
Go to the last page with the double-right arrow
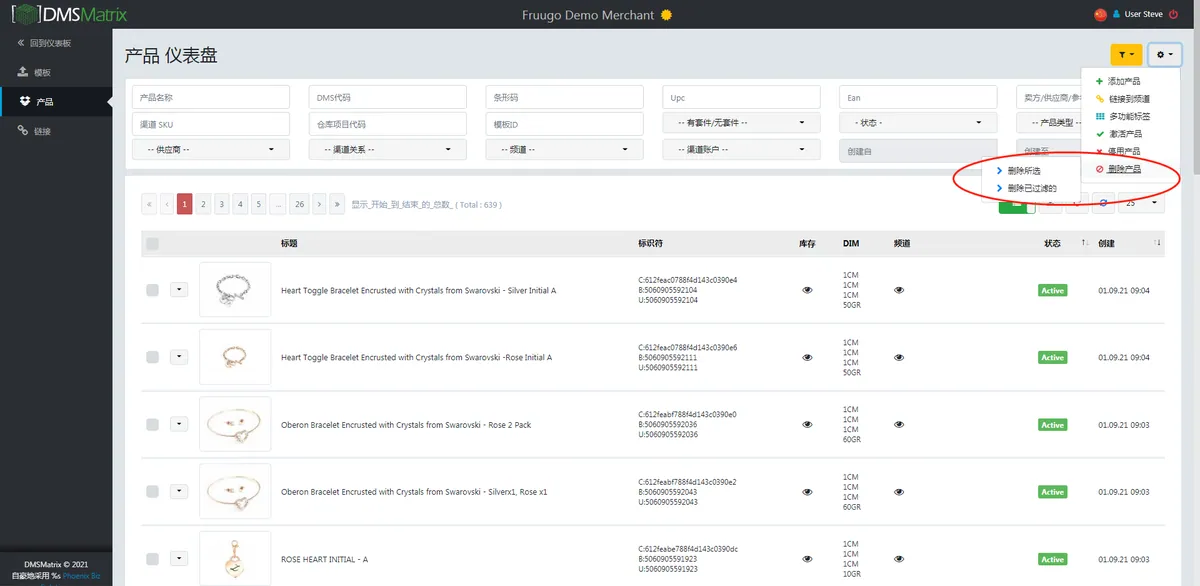[x=338, y=204]
